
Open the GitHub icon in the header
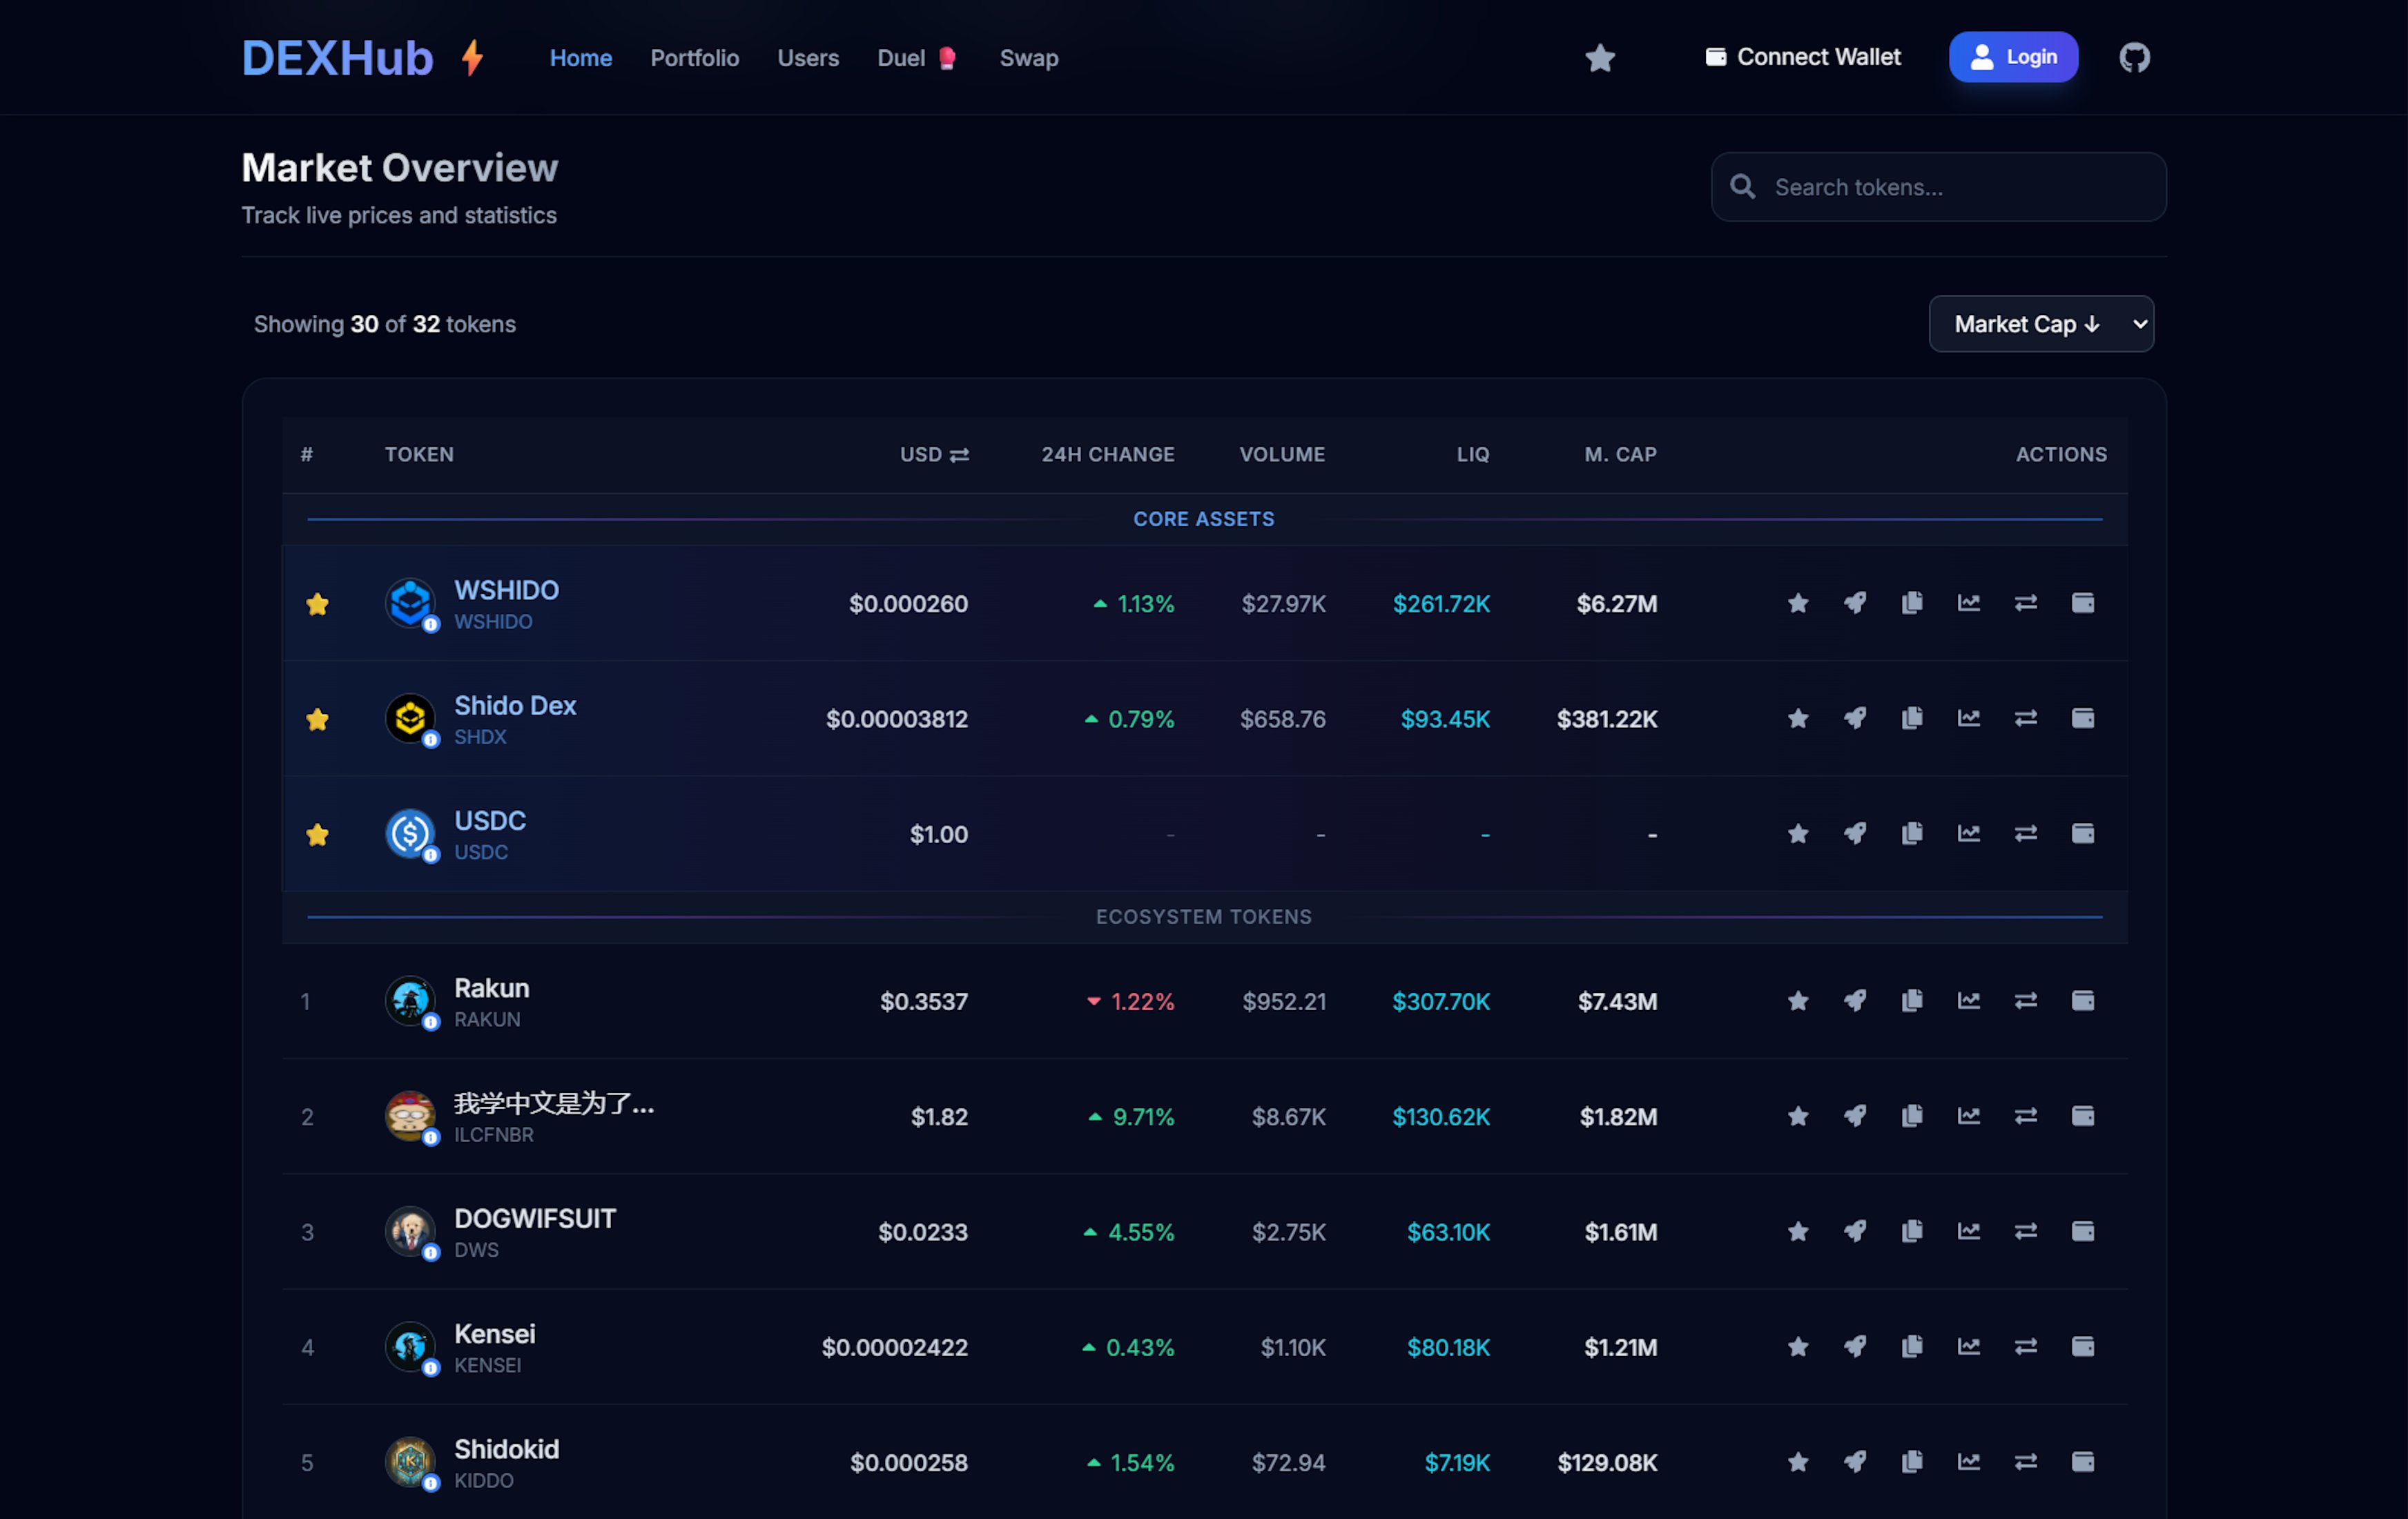pos(2134,57)
